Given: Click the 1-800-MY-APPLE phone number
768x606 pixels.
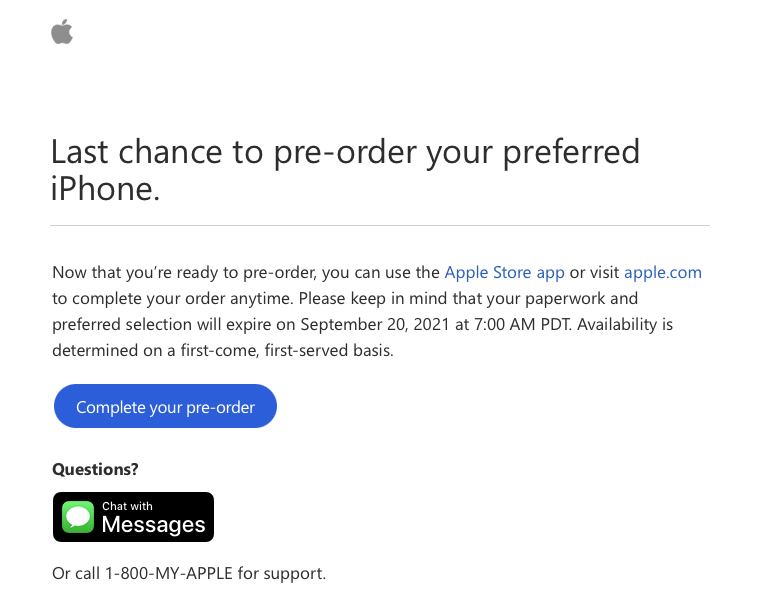Looking at the screenshot, I should coord(169,573).
